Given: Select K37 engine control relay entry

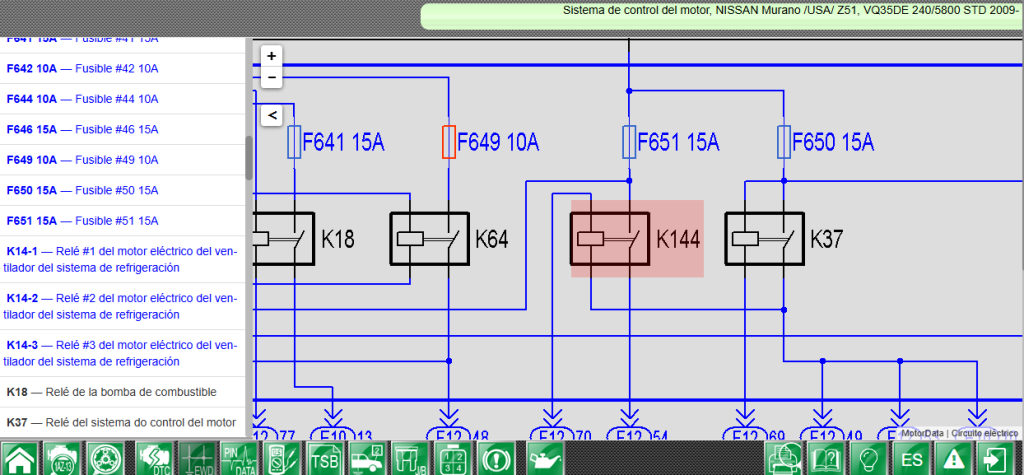Looking at the screenshot, I should click(x=123, y=422).
